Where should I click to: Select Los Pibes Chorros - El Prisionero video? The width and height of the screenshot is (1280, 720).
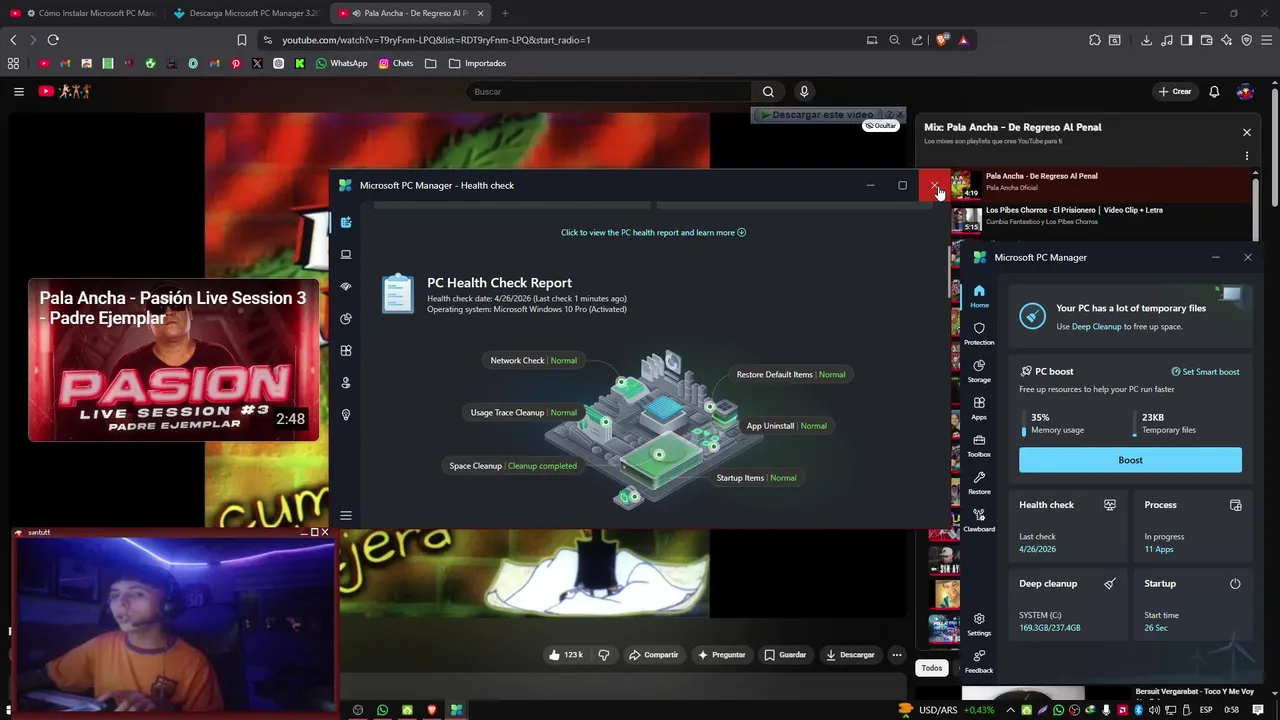1100,217
